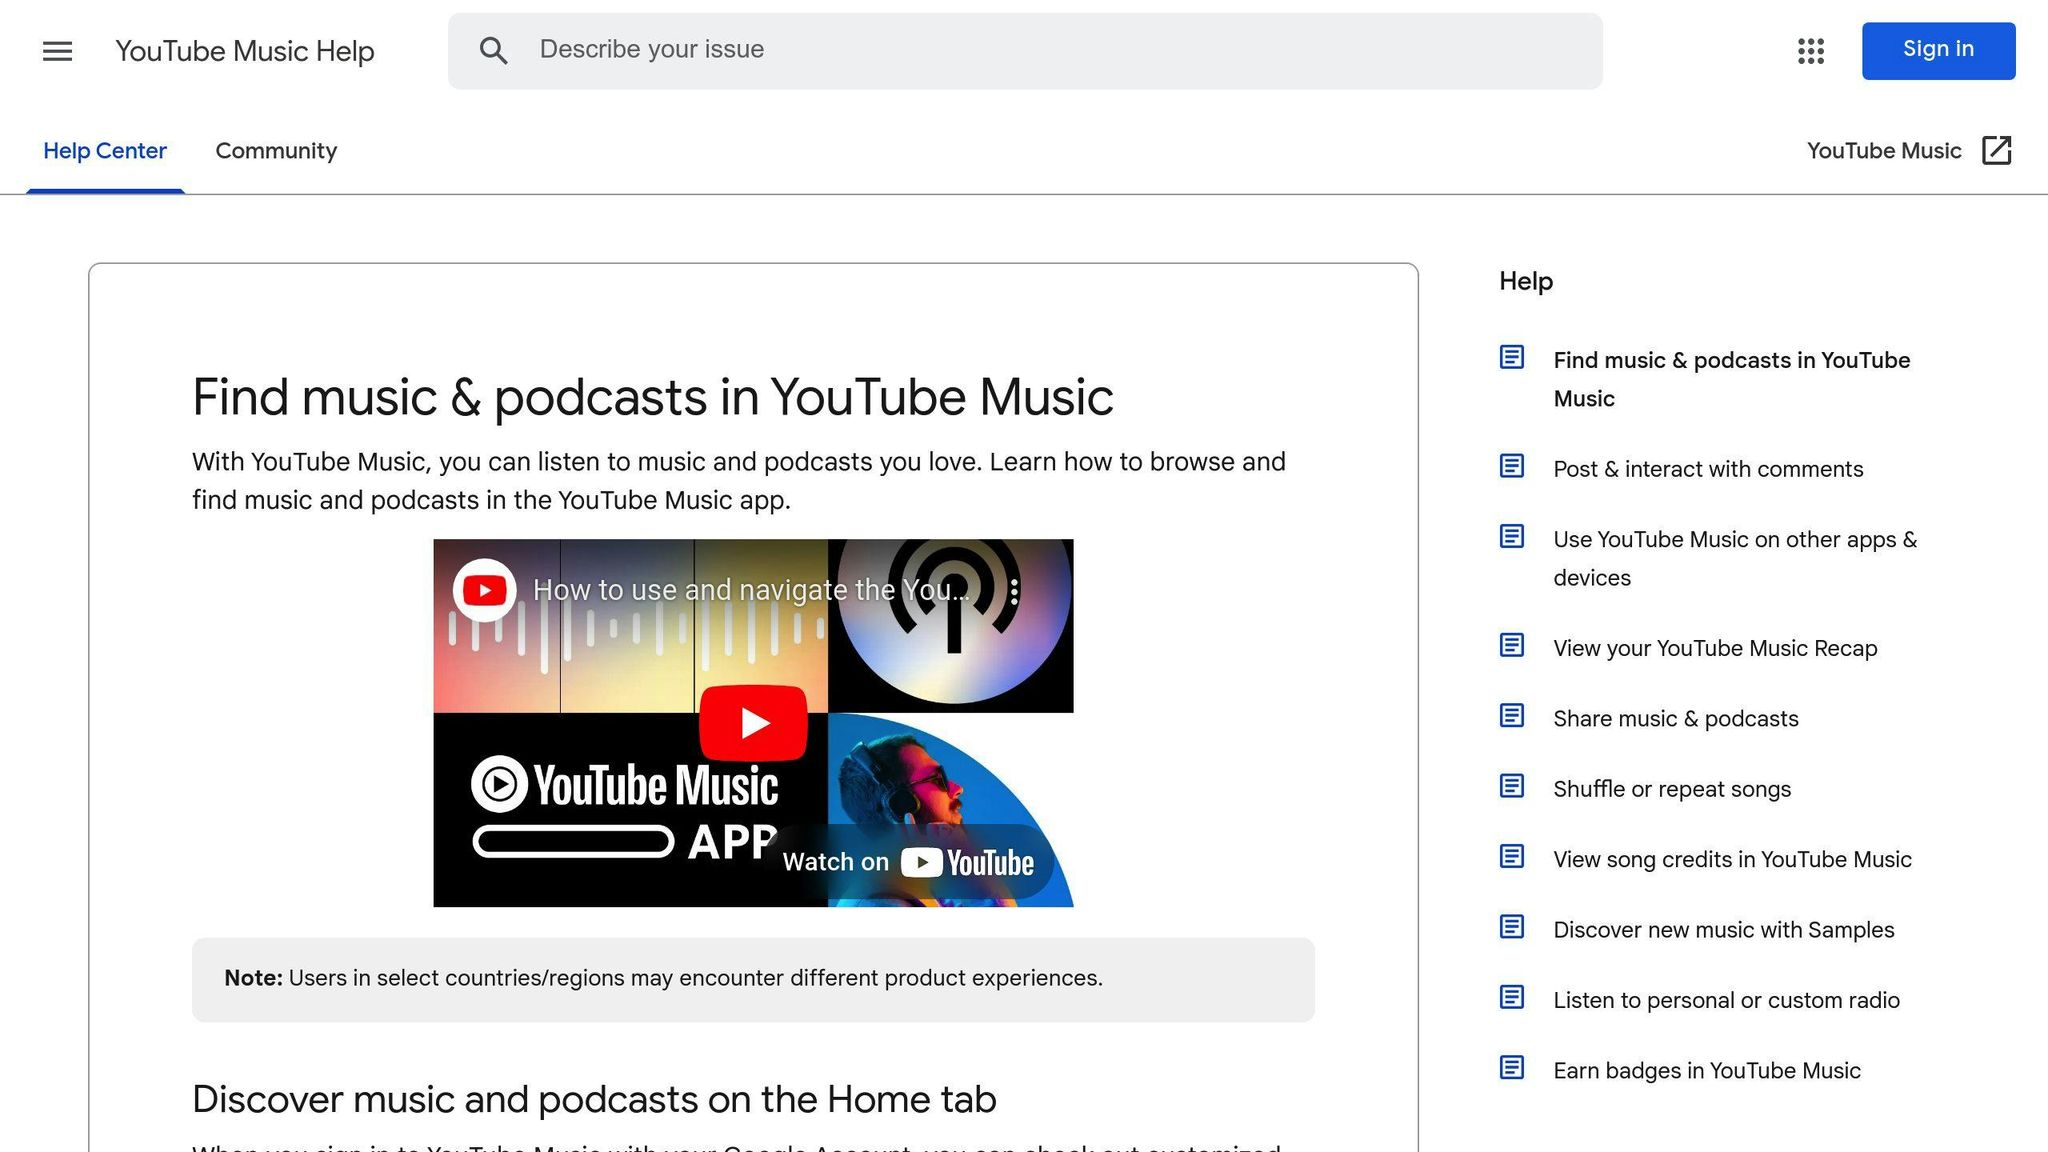Click the YouTube Music external link icon
This screenshot has width=2048, height=1152.
tap(1996, 150)
